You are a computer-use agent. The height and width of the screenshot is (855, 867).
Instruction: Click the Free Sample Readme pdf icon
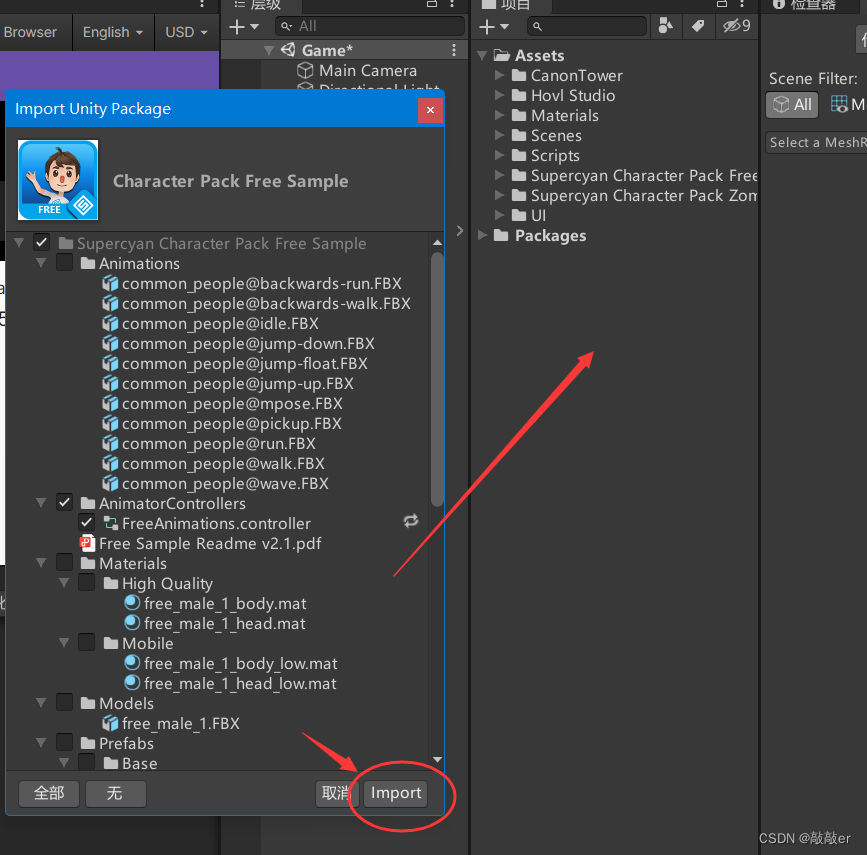coord(87,543)
